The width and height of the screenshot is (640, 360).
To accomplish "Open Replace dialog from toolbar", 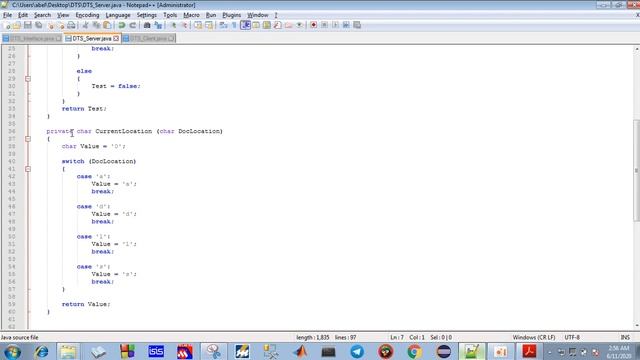I will (158, 25).
